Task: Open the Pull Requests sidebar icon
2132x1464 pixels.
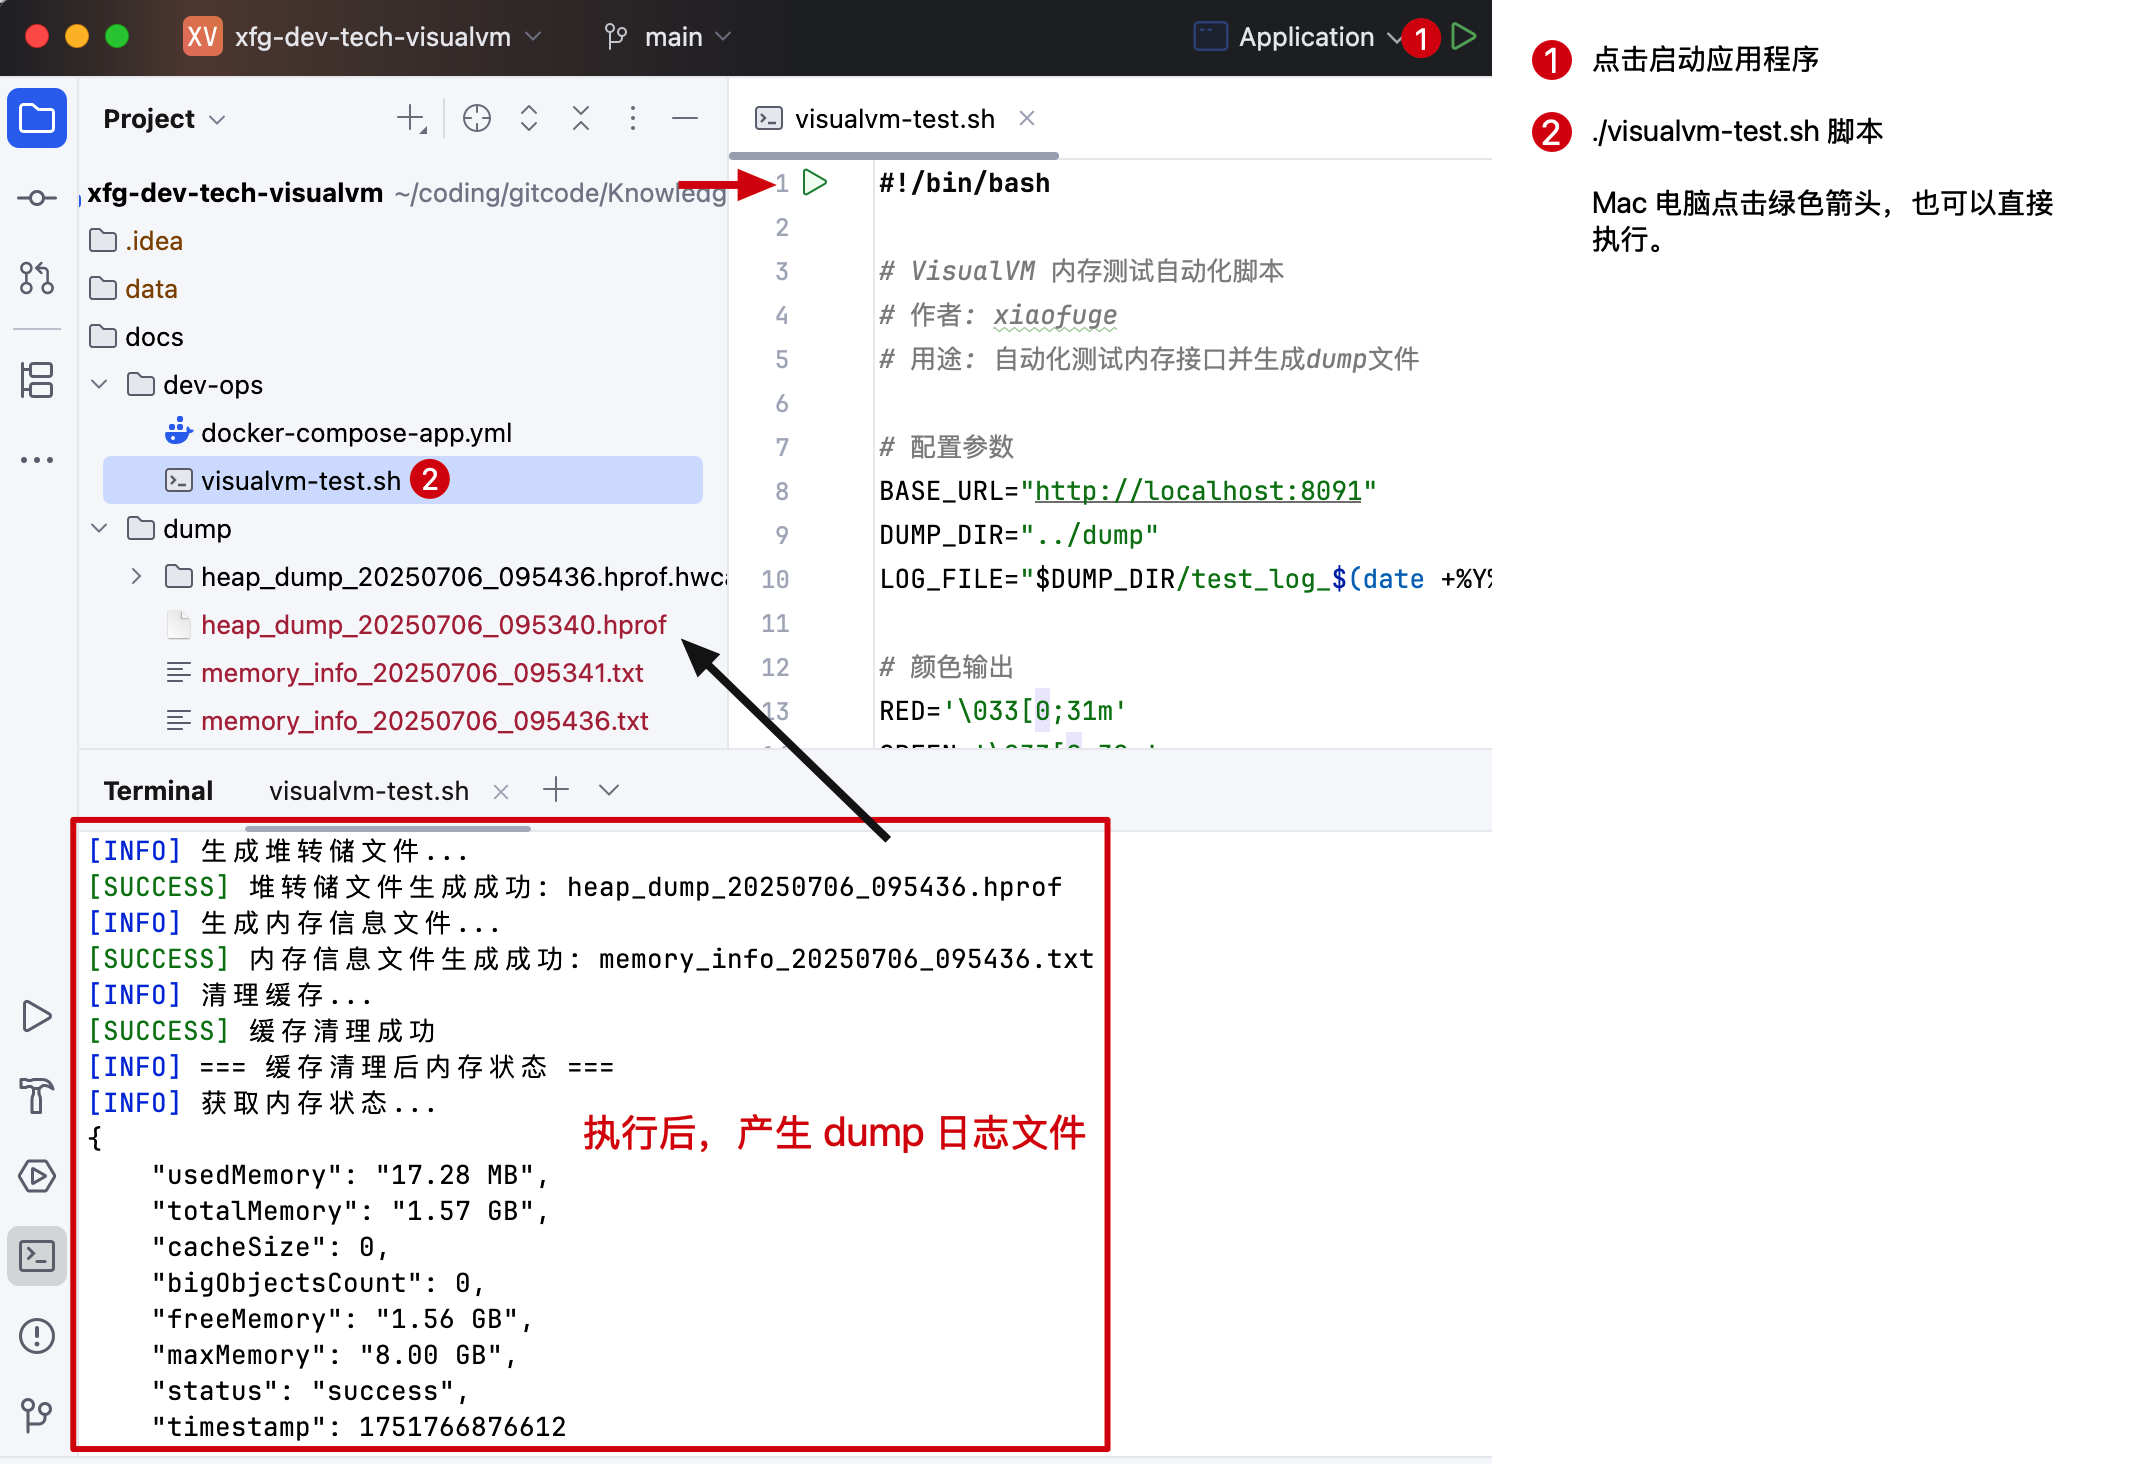Action: pyautogui.click(x=37, y=277)
